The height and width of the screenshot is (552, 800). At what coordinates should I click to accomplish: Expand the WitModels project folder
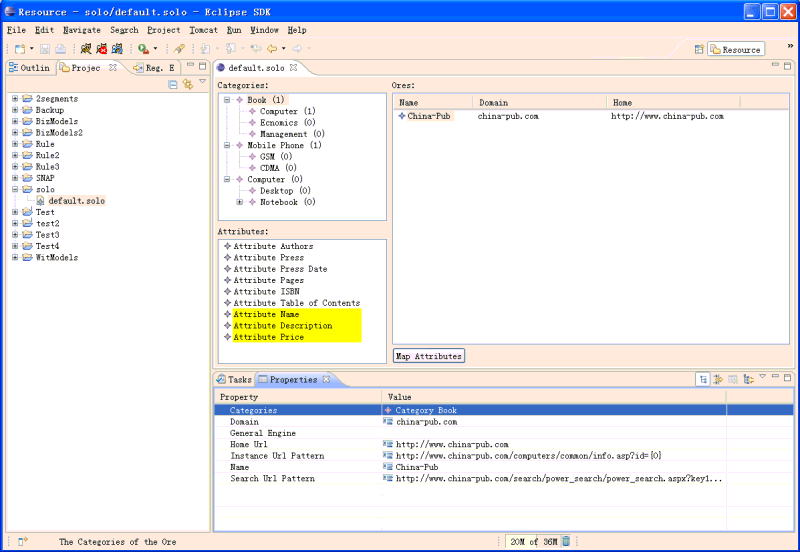click(15, 257)
